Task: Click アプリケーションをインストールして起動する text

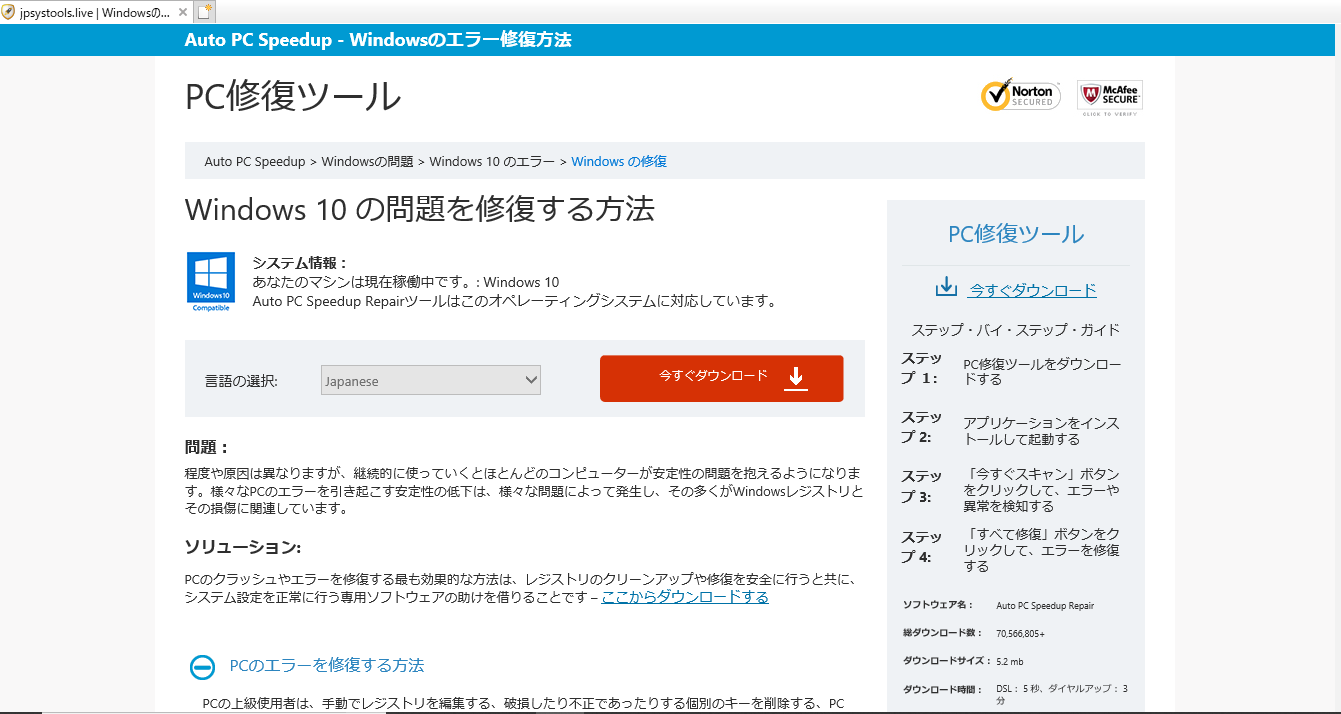Action: [x=1041, y=431]
